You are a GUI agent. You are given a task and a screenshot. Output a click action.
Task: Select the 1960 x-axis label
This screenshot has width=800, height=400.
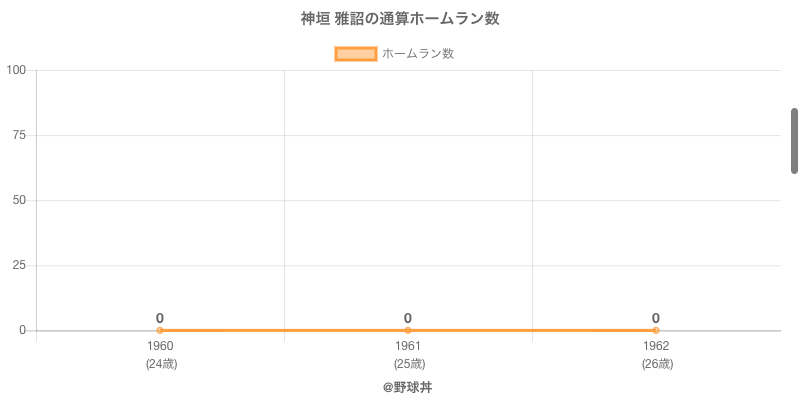[160, 346]
